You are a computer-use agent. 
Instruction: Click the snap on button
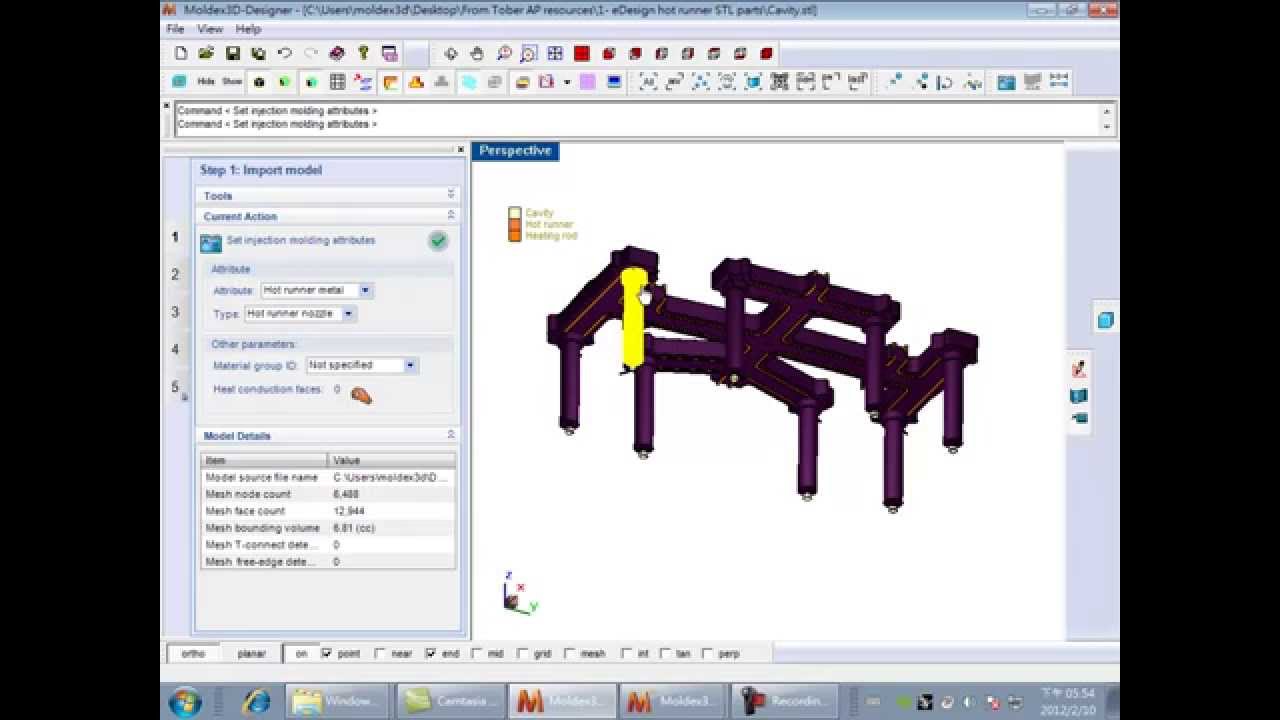pyautogui.click(x=301, y=654)
